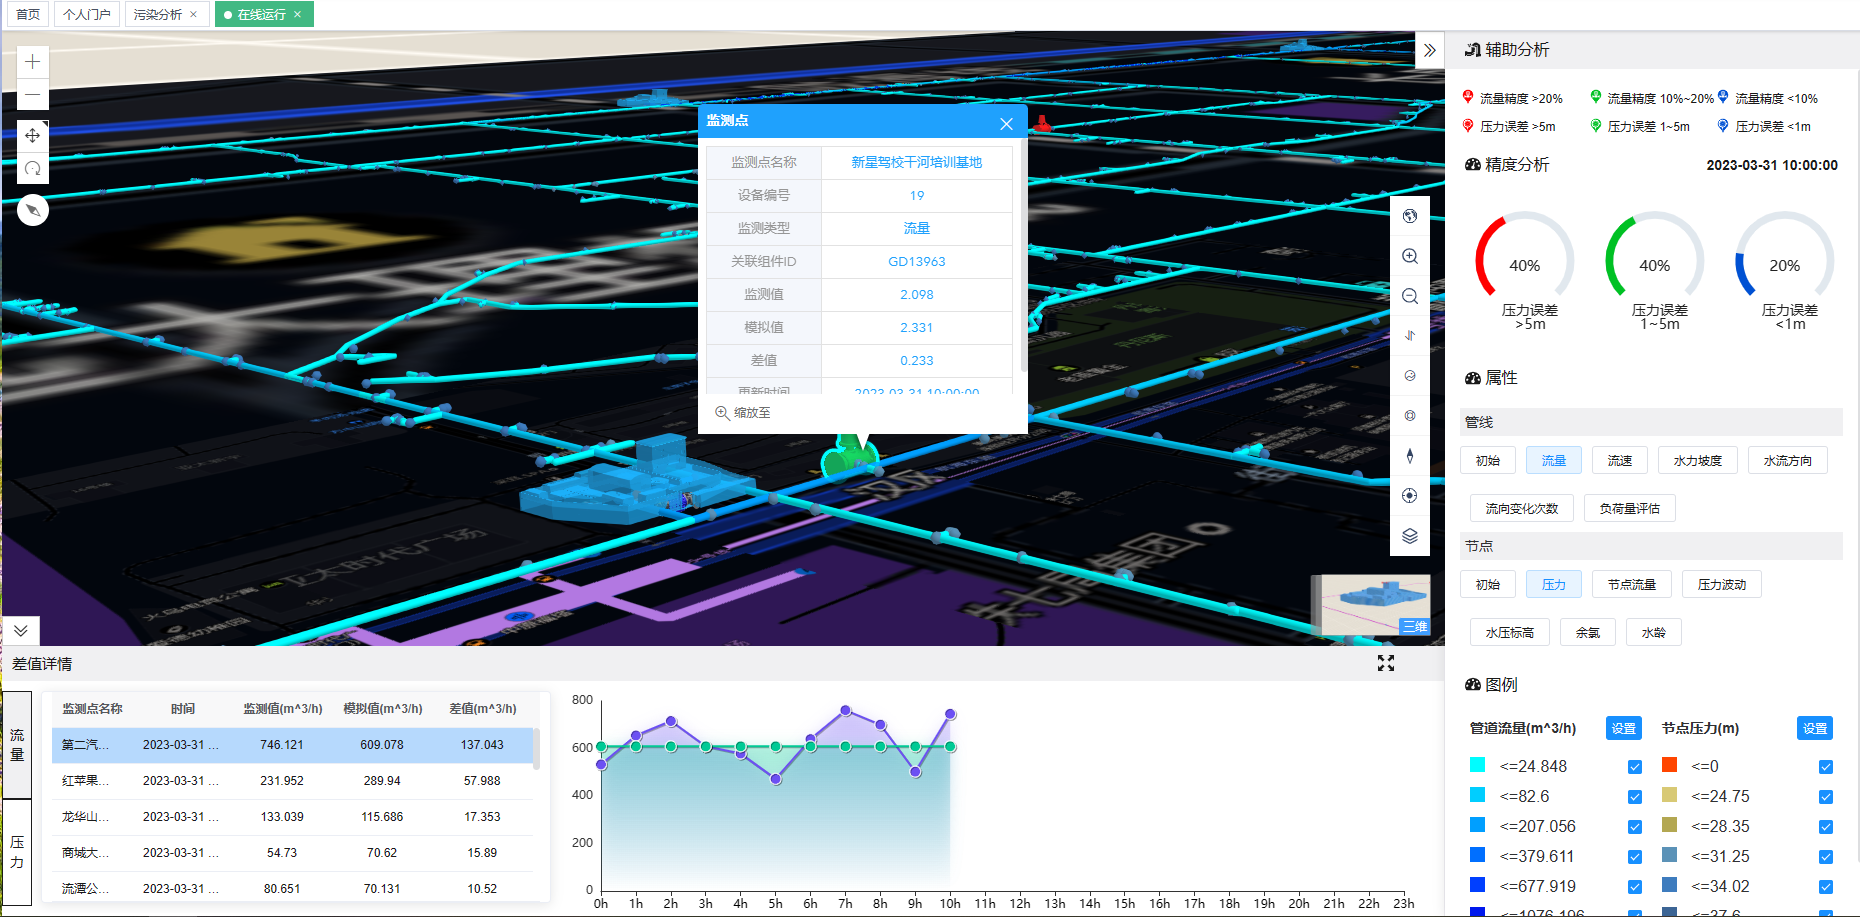Click the map zoom-out minus button

pos(33,96)
